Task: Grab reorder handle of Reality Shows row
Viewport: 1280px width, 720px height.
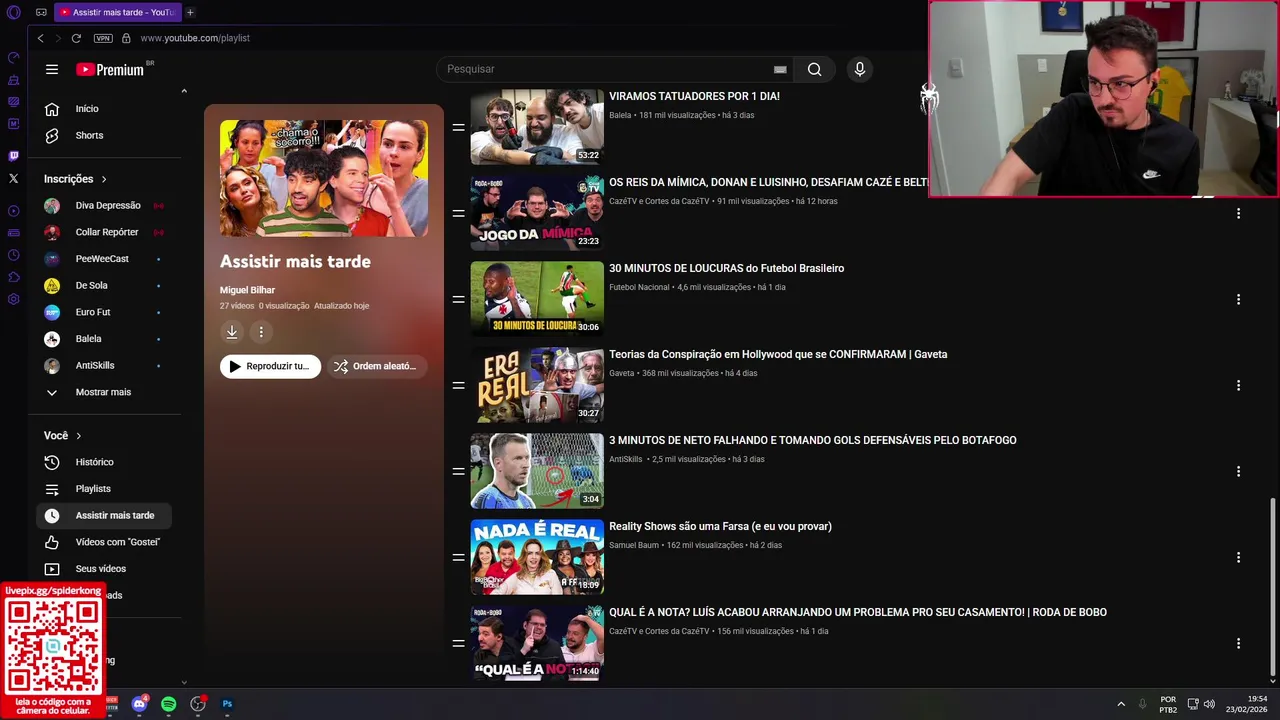Action: 458,557
